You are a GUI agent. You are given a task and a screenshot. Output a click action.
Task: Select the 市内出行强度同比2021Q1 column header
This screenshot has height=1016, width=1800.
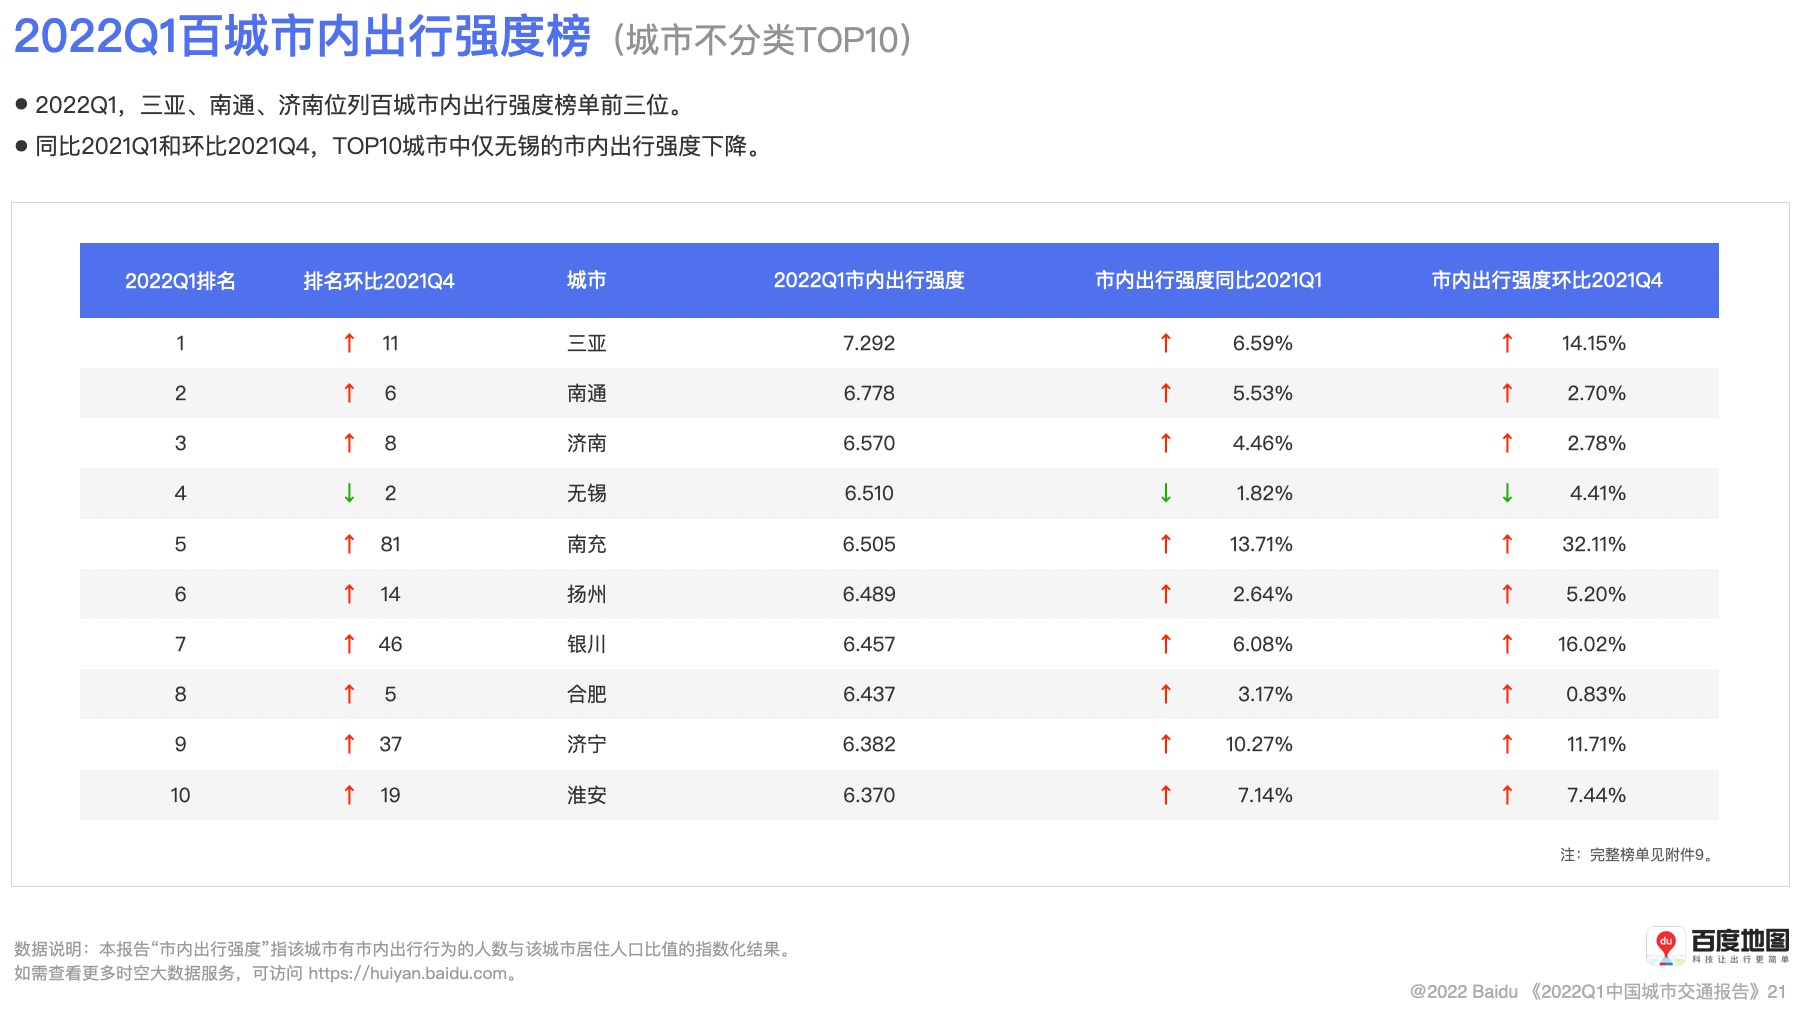[x=1208, y=281]
